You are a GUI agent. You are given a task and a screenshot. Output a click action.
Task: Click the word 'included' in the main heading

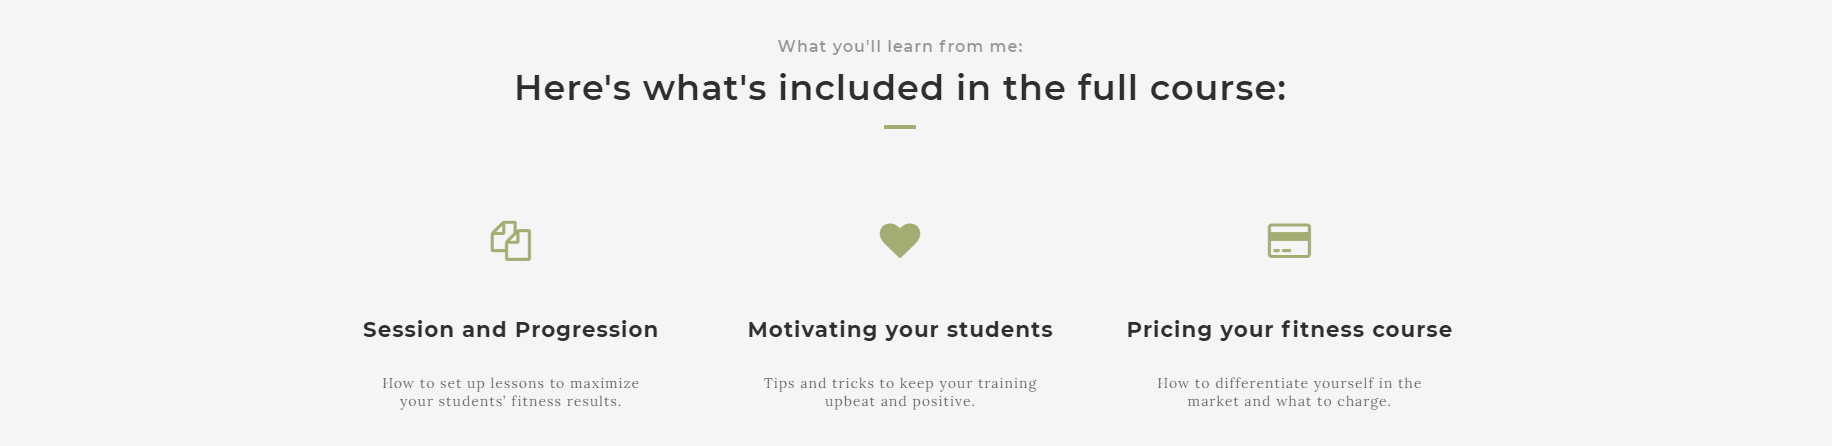click(x=861, y=88)
